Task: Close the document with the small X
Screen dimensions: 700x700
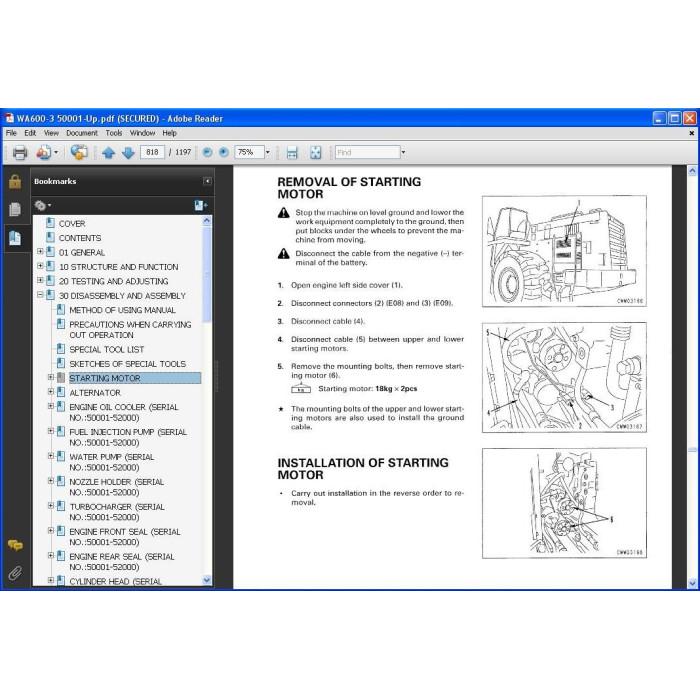Action: pyautogui.click(x=692, y=133)
